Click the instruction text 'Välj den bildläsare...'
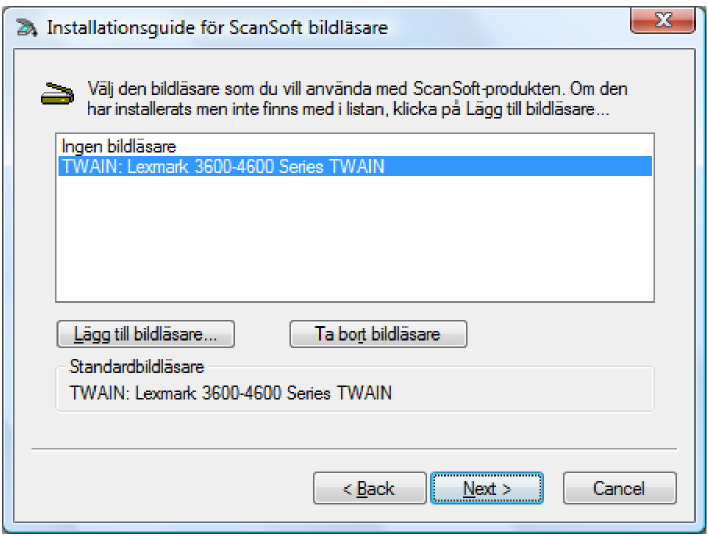 (357, 98)
